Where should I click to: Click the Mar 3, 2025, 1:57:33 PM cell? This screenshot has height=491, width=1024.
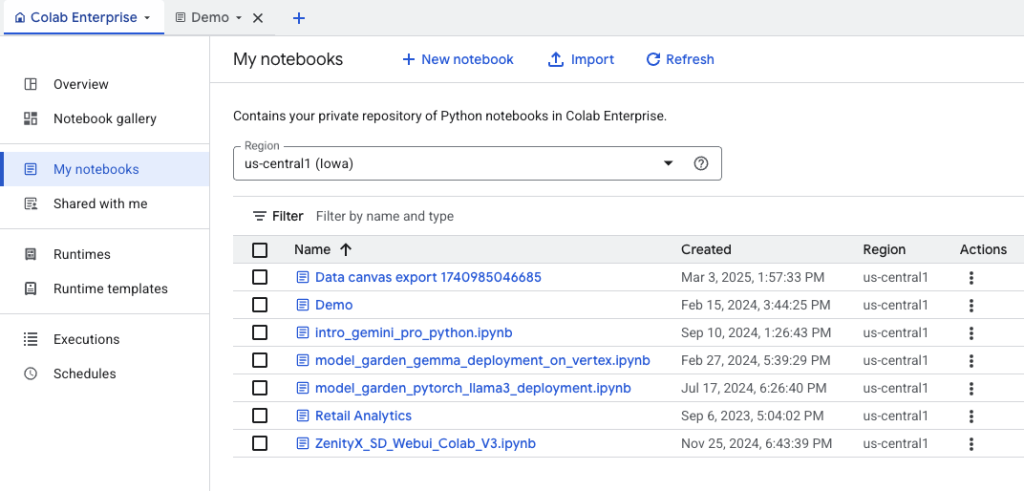(752, 277)
